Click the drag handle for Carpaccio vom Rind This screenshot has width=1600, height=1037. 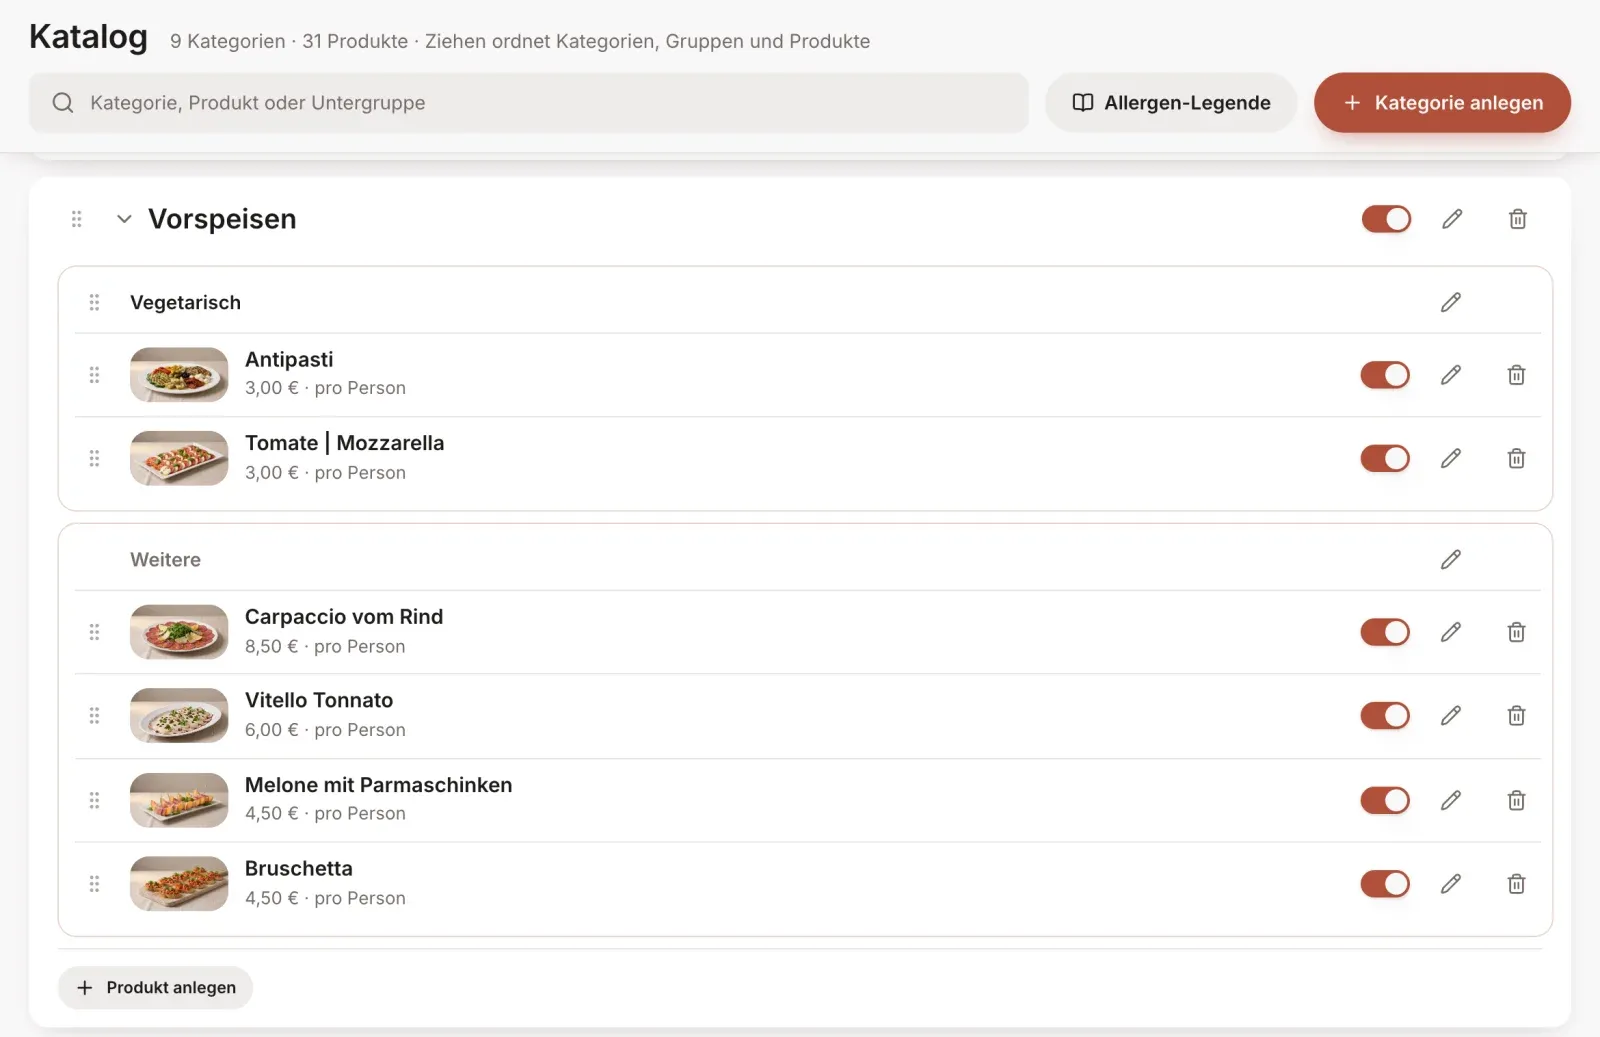(94, 632)
